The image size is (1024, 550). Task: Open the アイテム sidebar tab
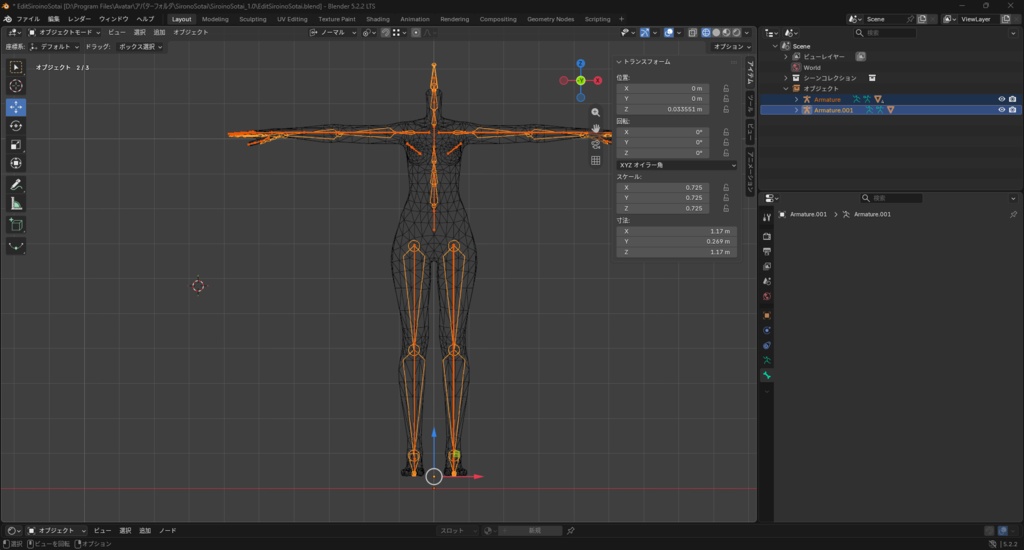pos(750,73)
